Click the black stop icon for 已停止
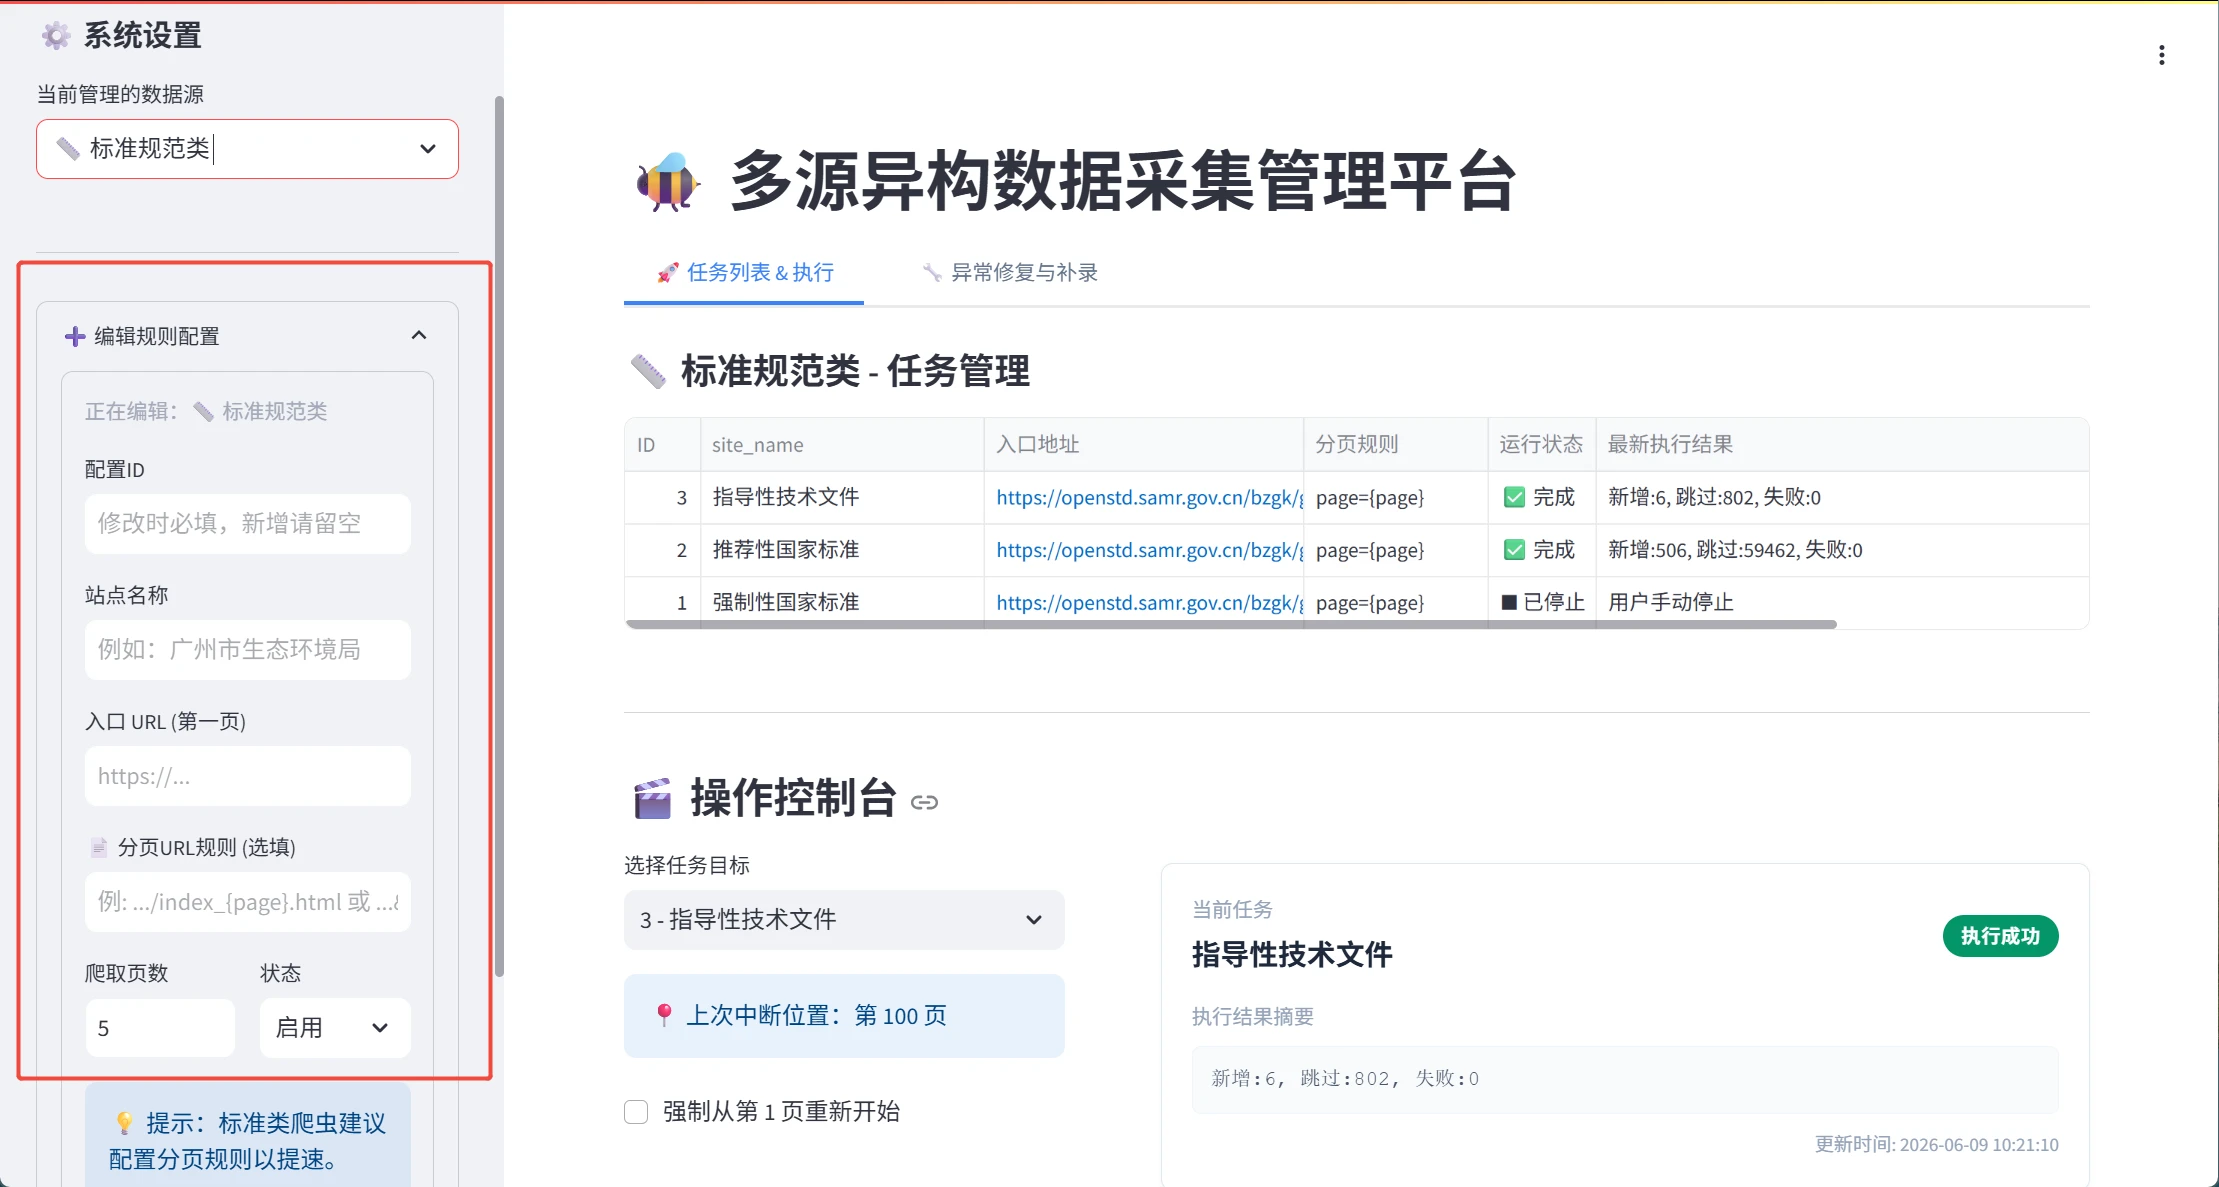 coord(1509,602)
